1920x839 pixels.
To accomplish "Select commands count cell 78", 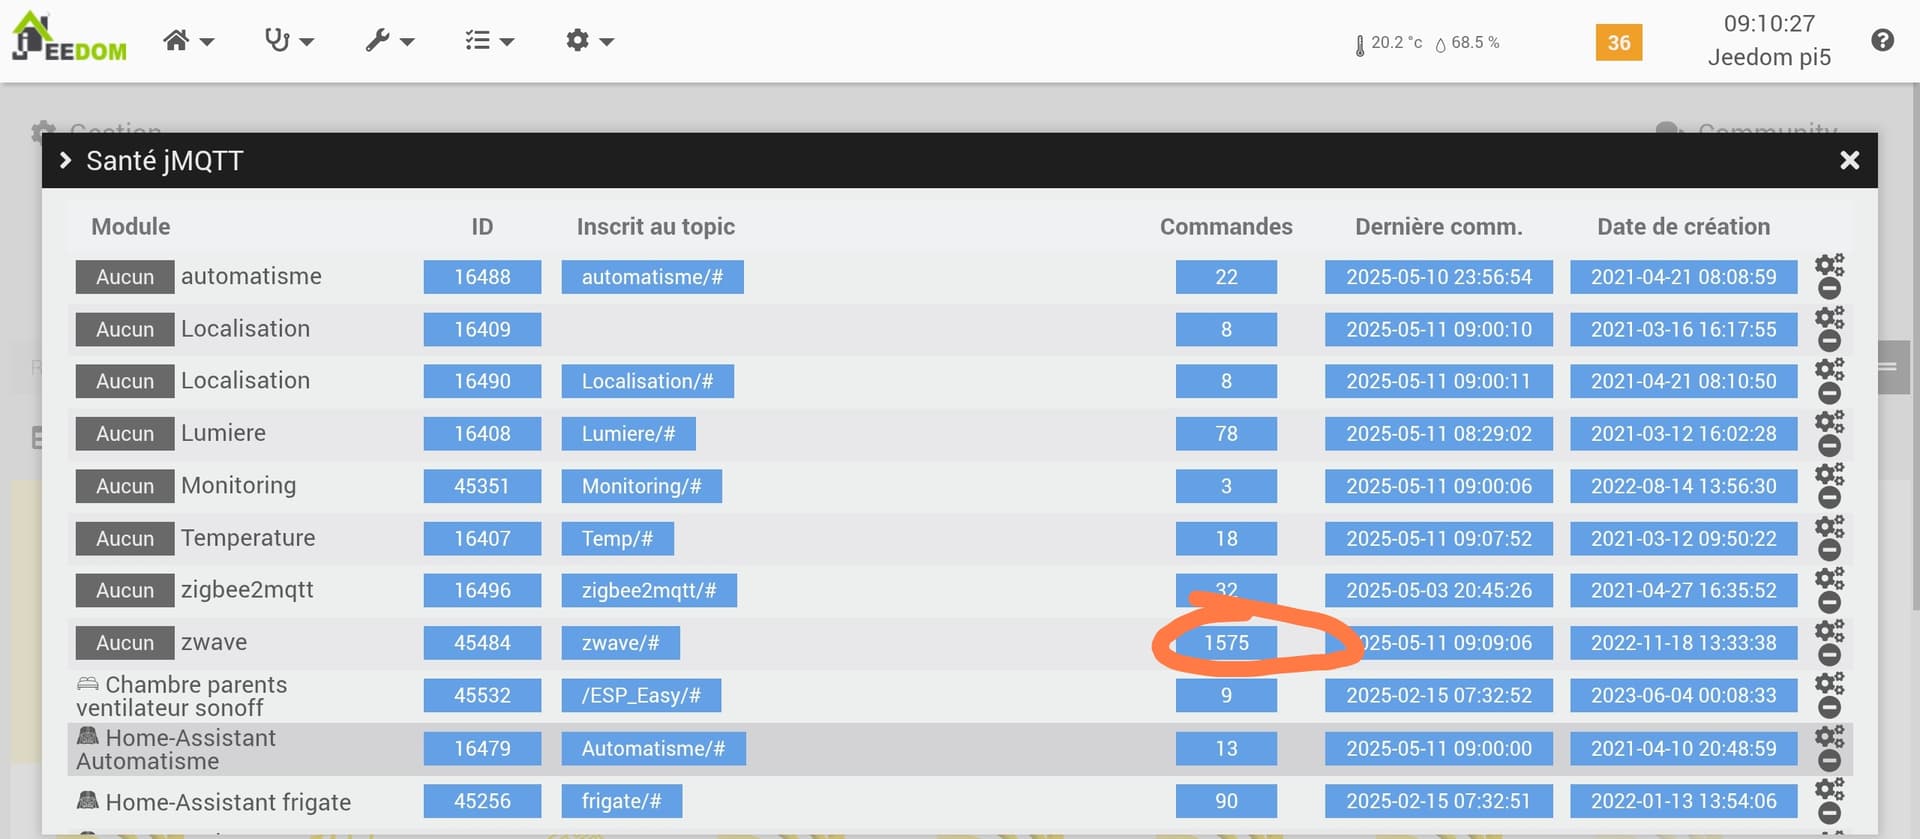I will 1226,433.
